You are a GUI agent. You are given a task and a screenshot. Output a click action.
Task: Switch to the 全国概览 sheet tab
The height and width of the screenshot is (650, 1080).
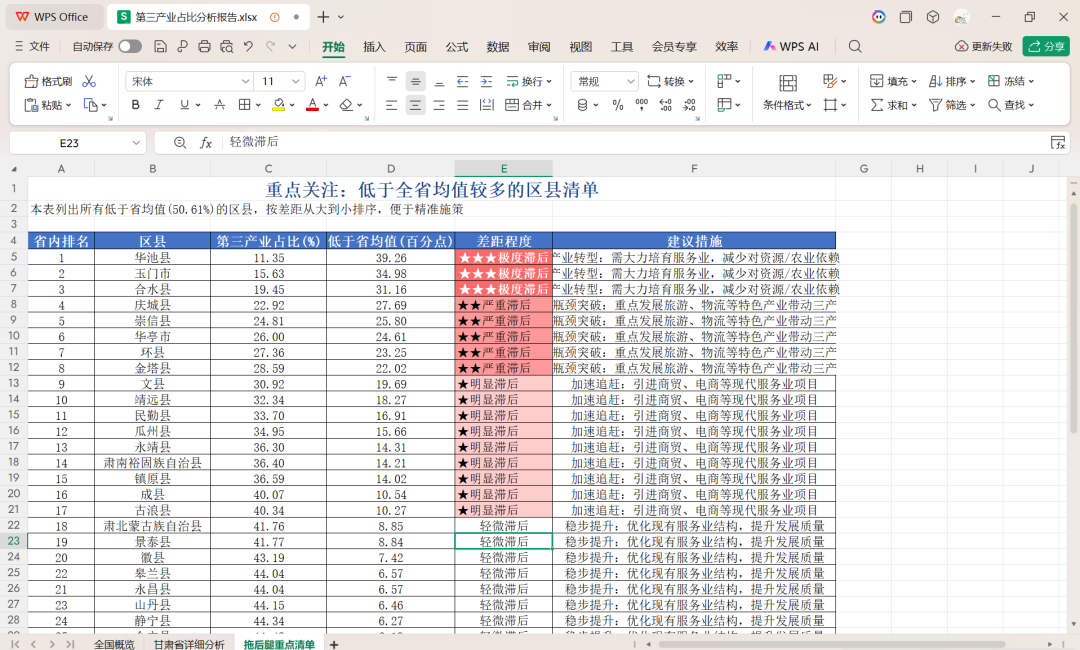click(114, 644)
